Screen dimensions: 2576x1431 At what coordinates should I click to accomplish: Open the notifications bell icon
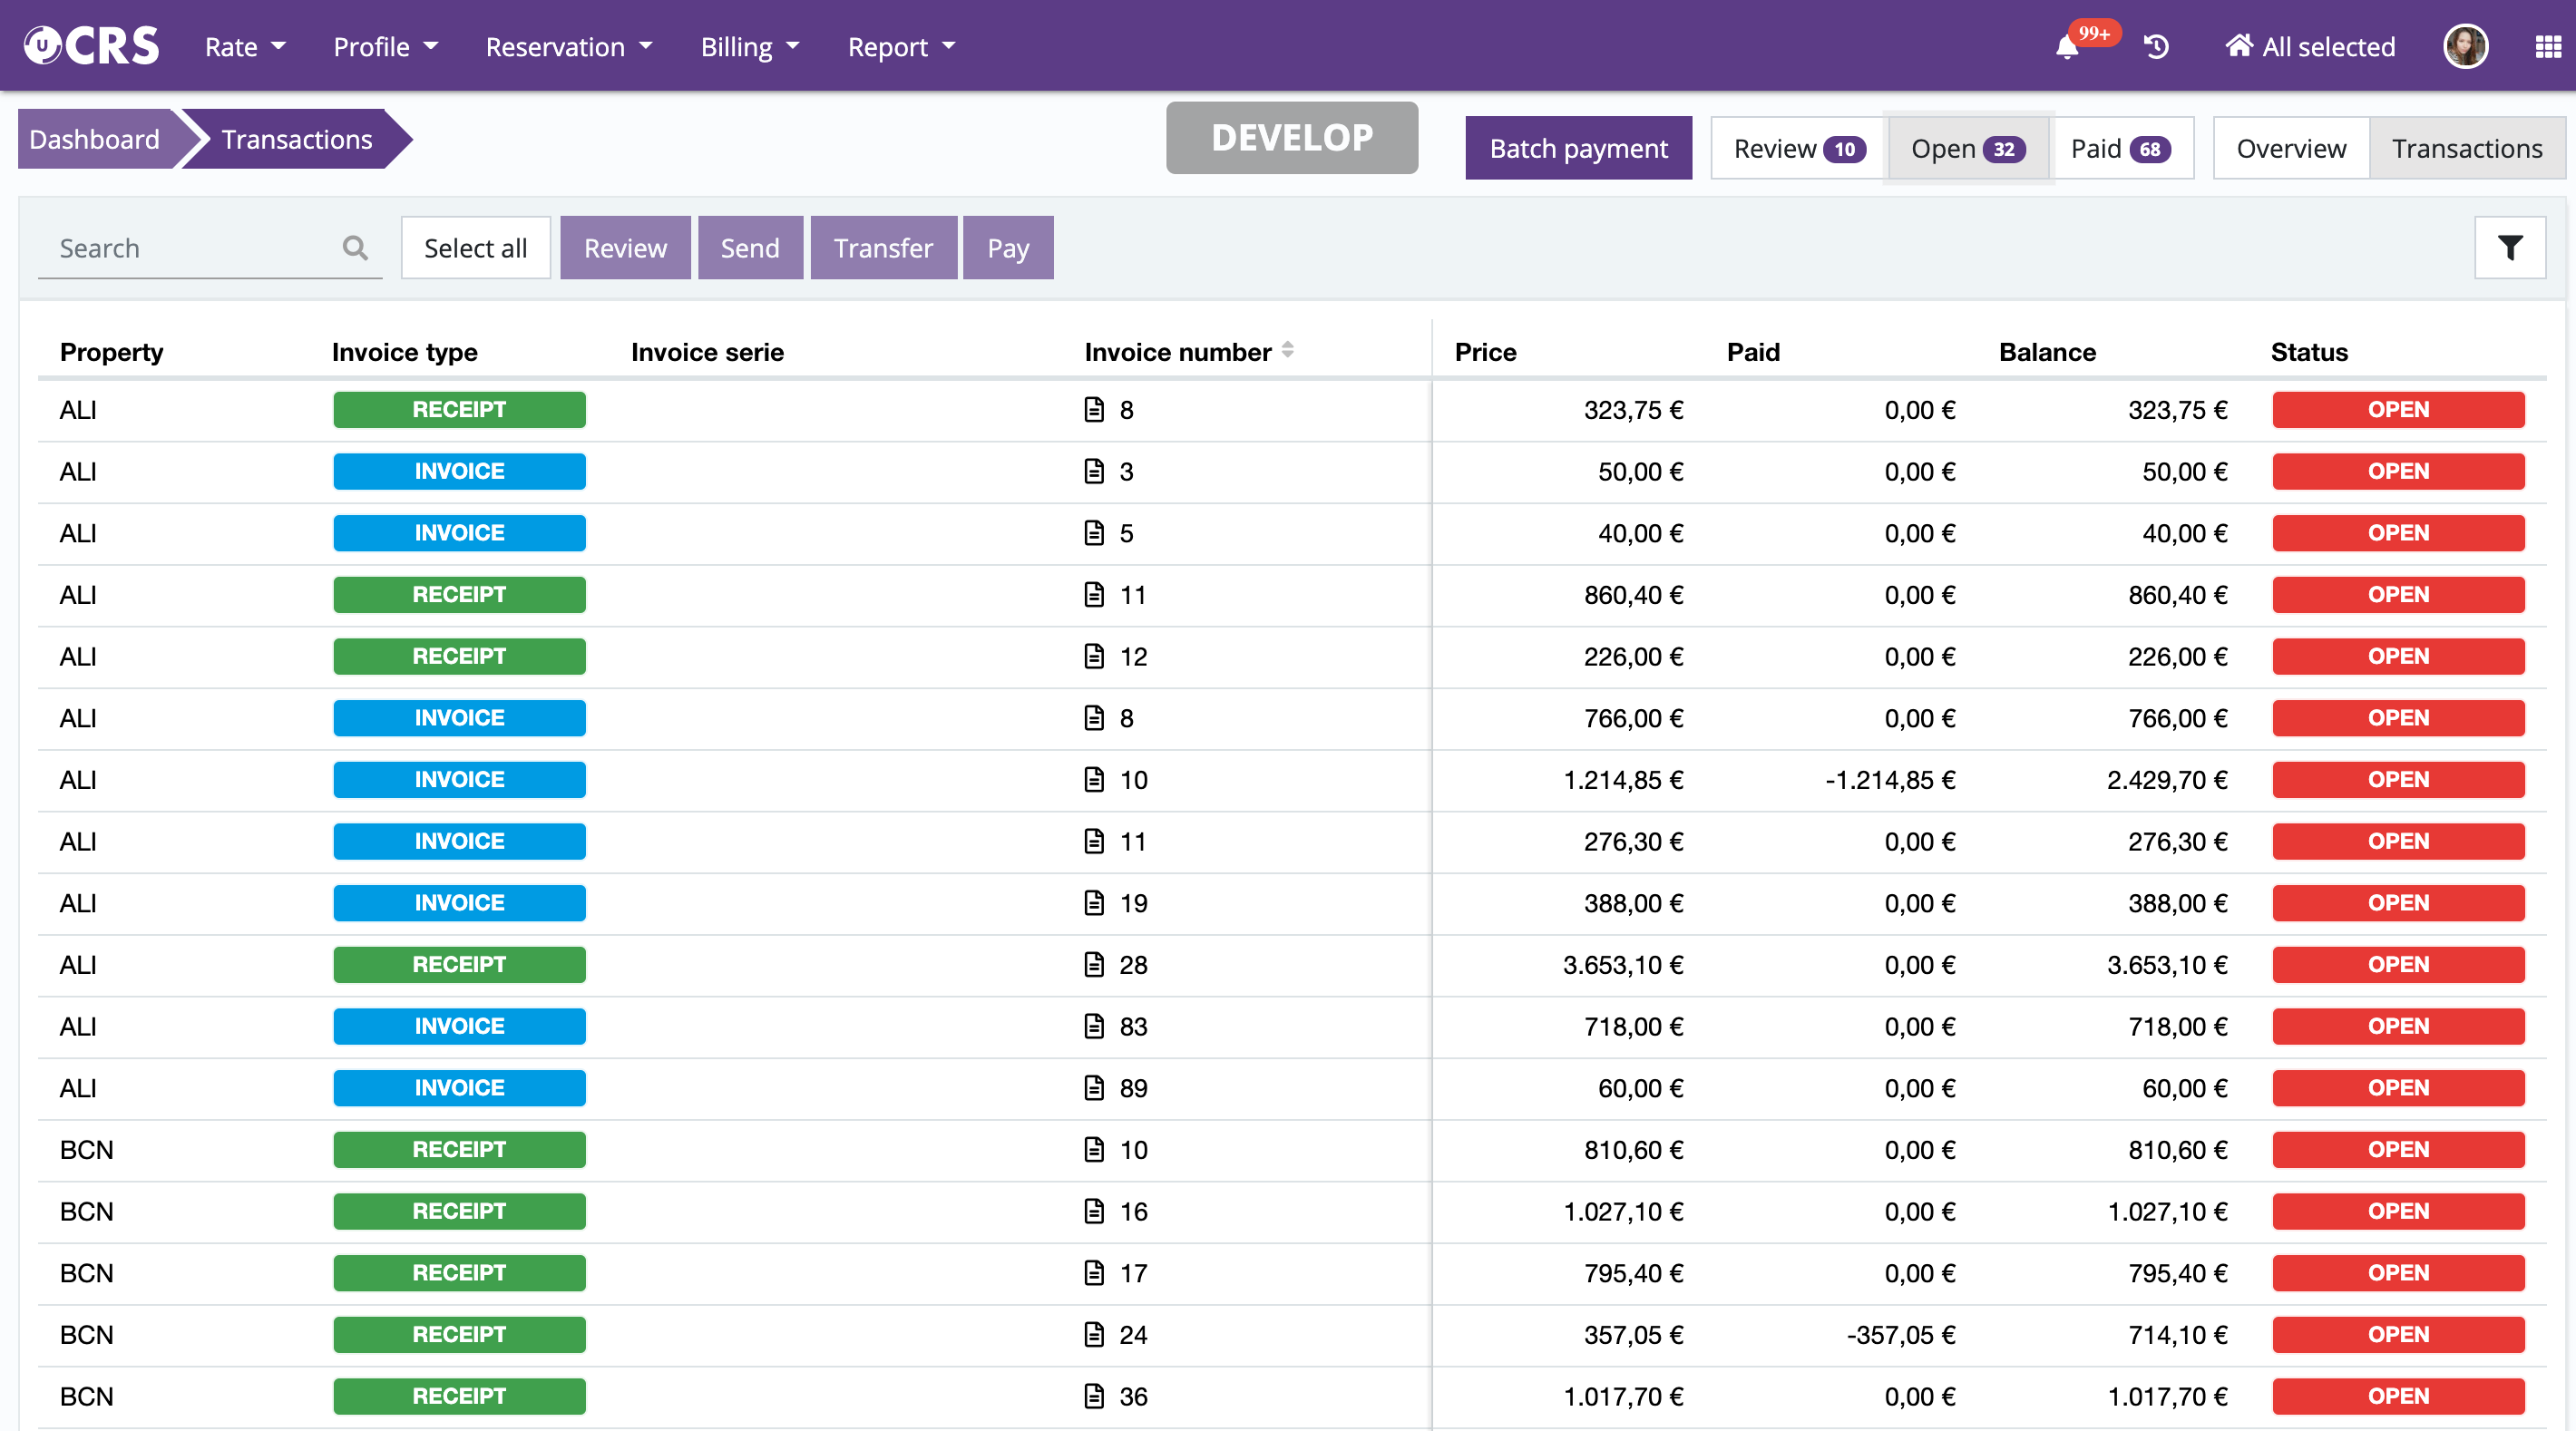(2066, 47)
